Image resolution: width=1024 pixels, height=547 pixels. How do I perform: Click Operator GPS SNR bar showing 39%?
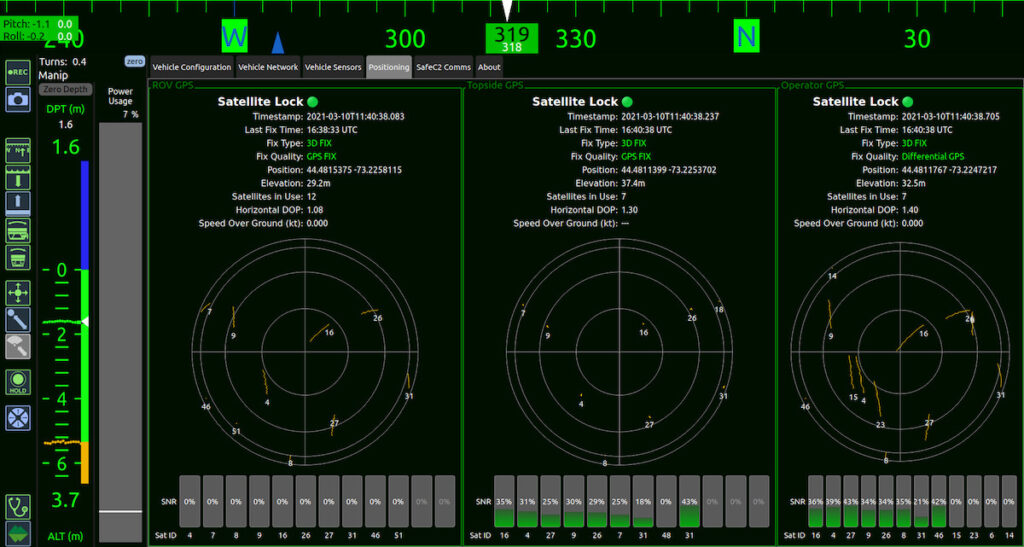click(833, 501)
